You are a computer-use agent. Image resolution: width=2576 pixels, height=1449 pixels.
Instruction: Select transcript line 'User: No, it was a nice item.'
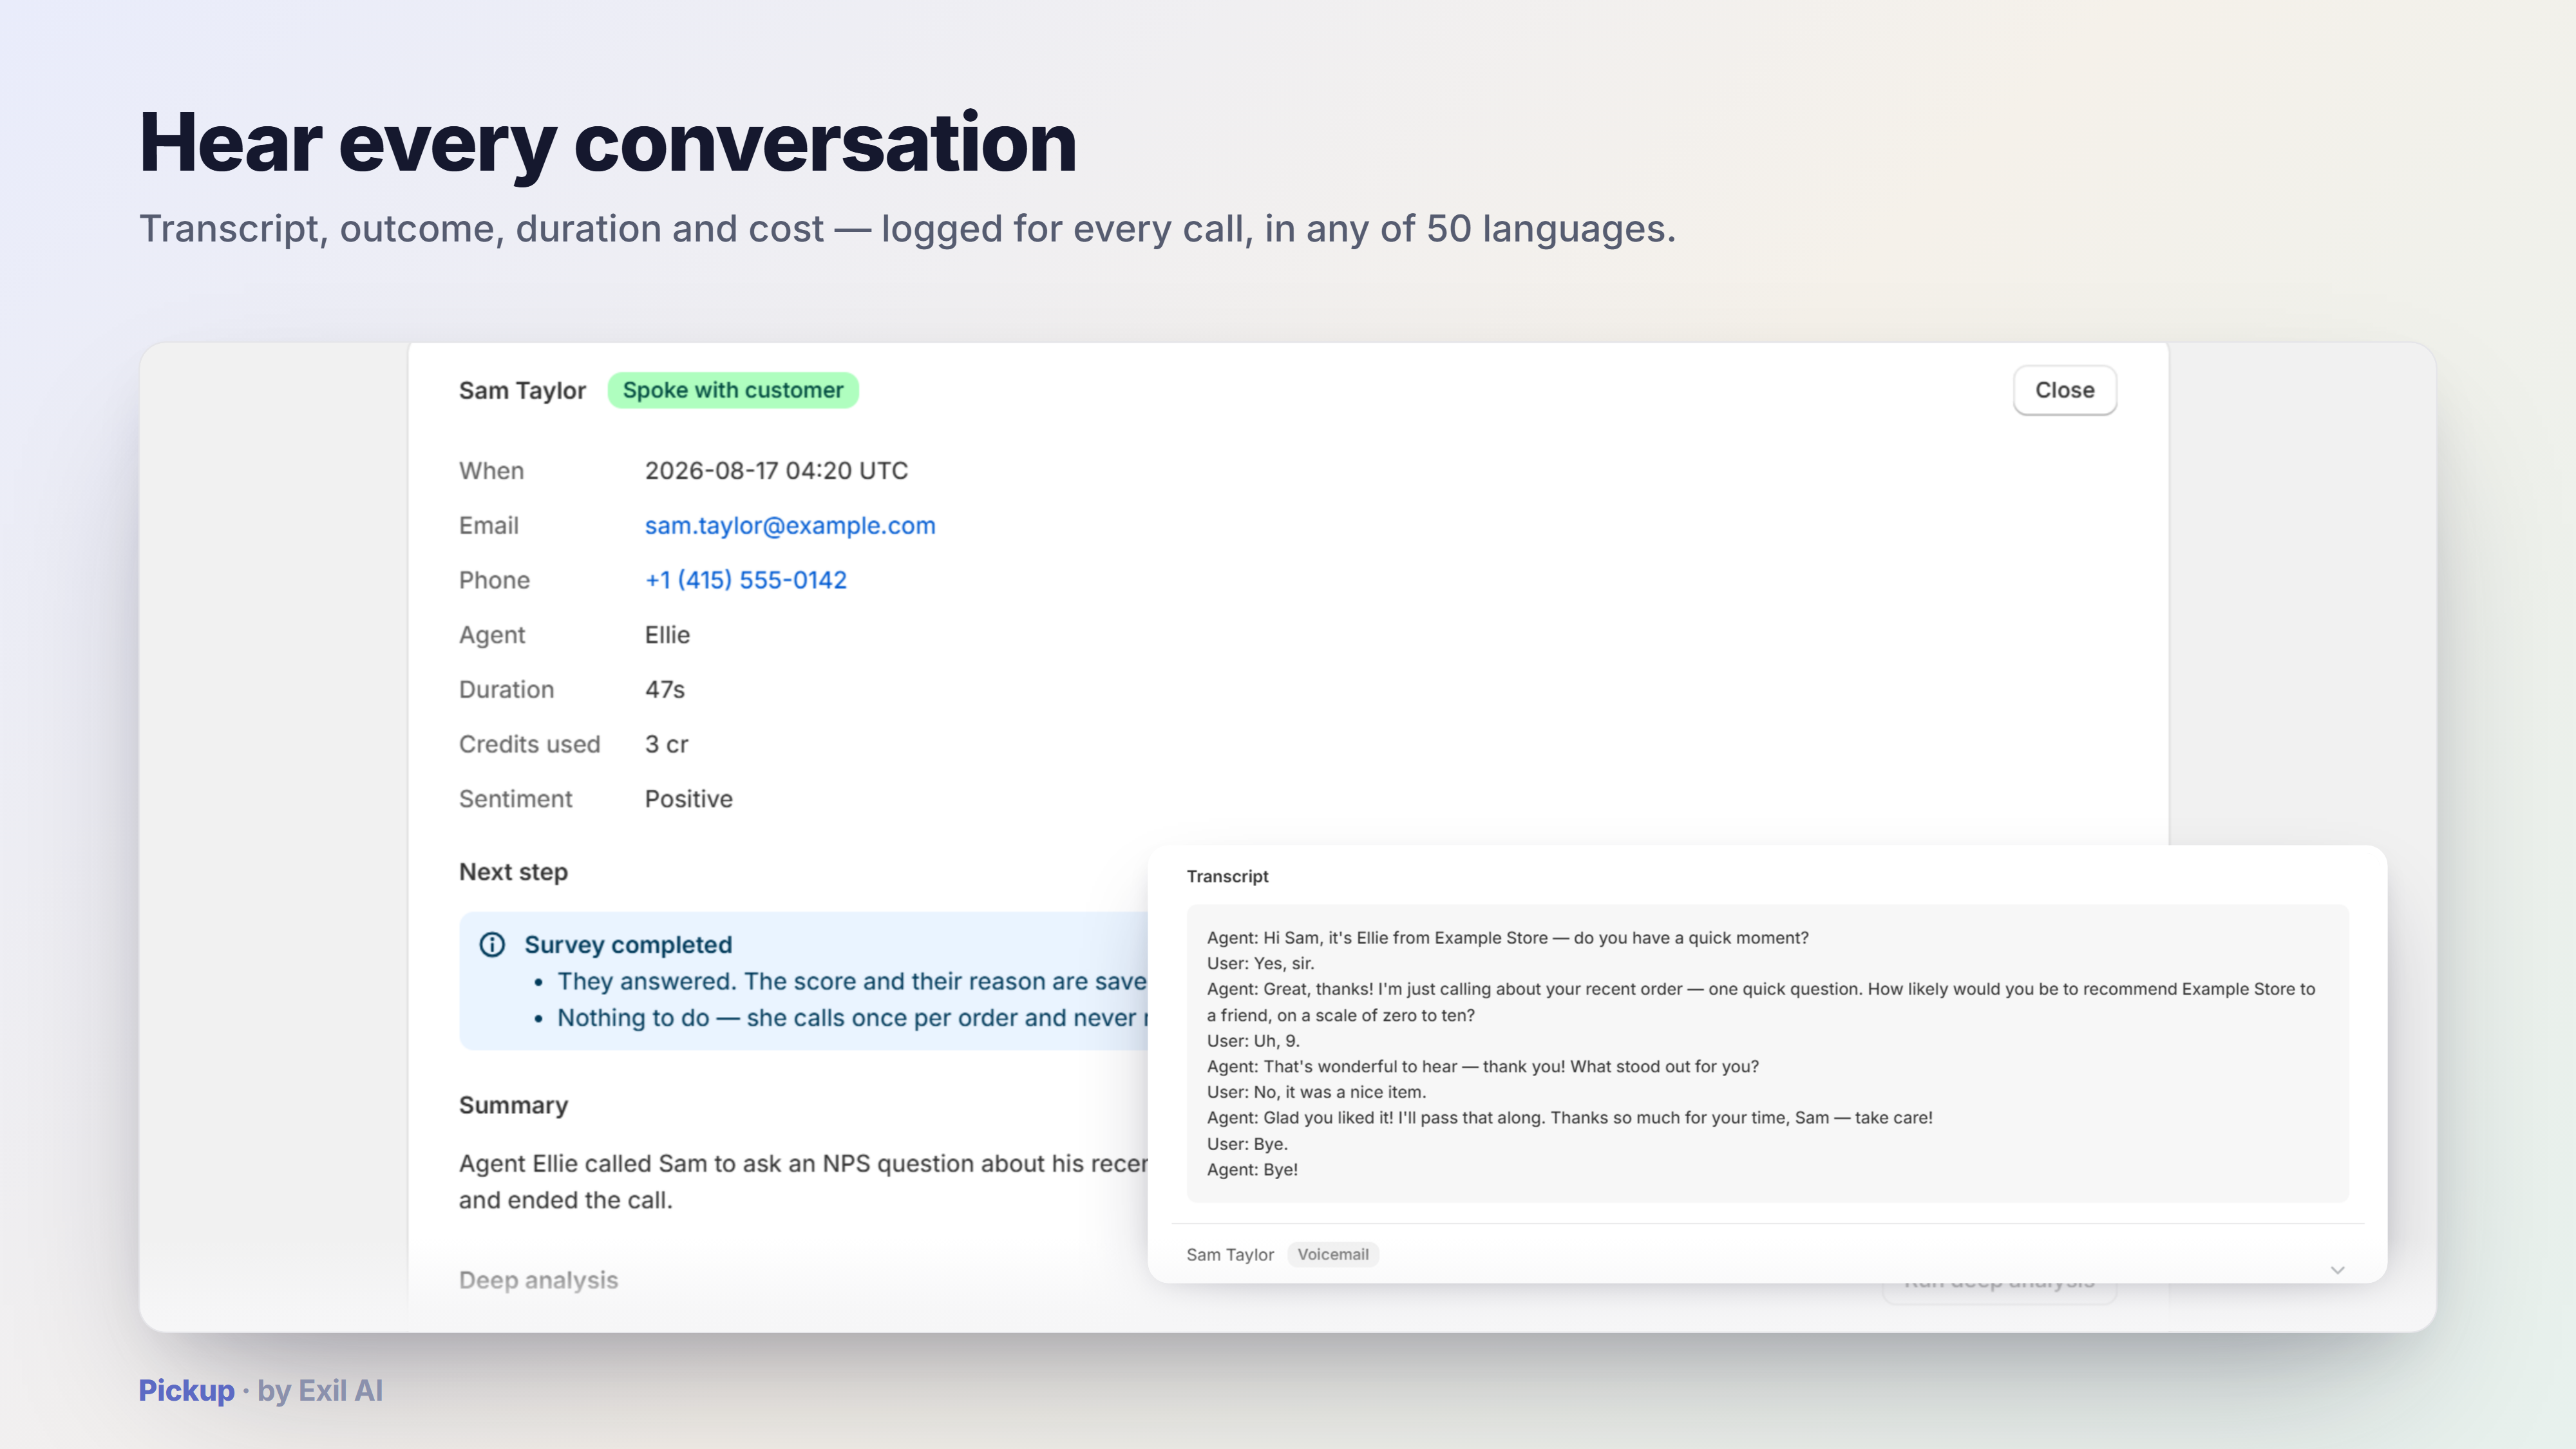point(1316,1092)
